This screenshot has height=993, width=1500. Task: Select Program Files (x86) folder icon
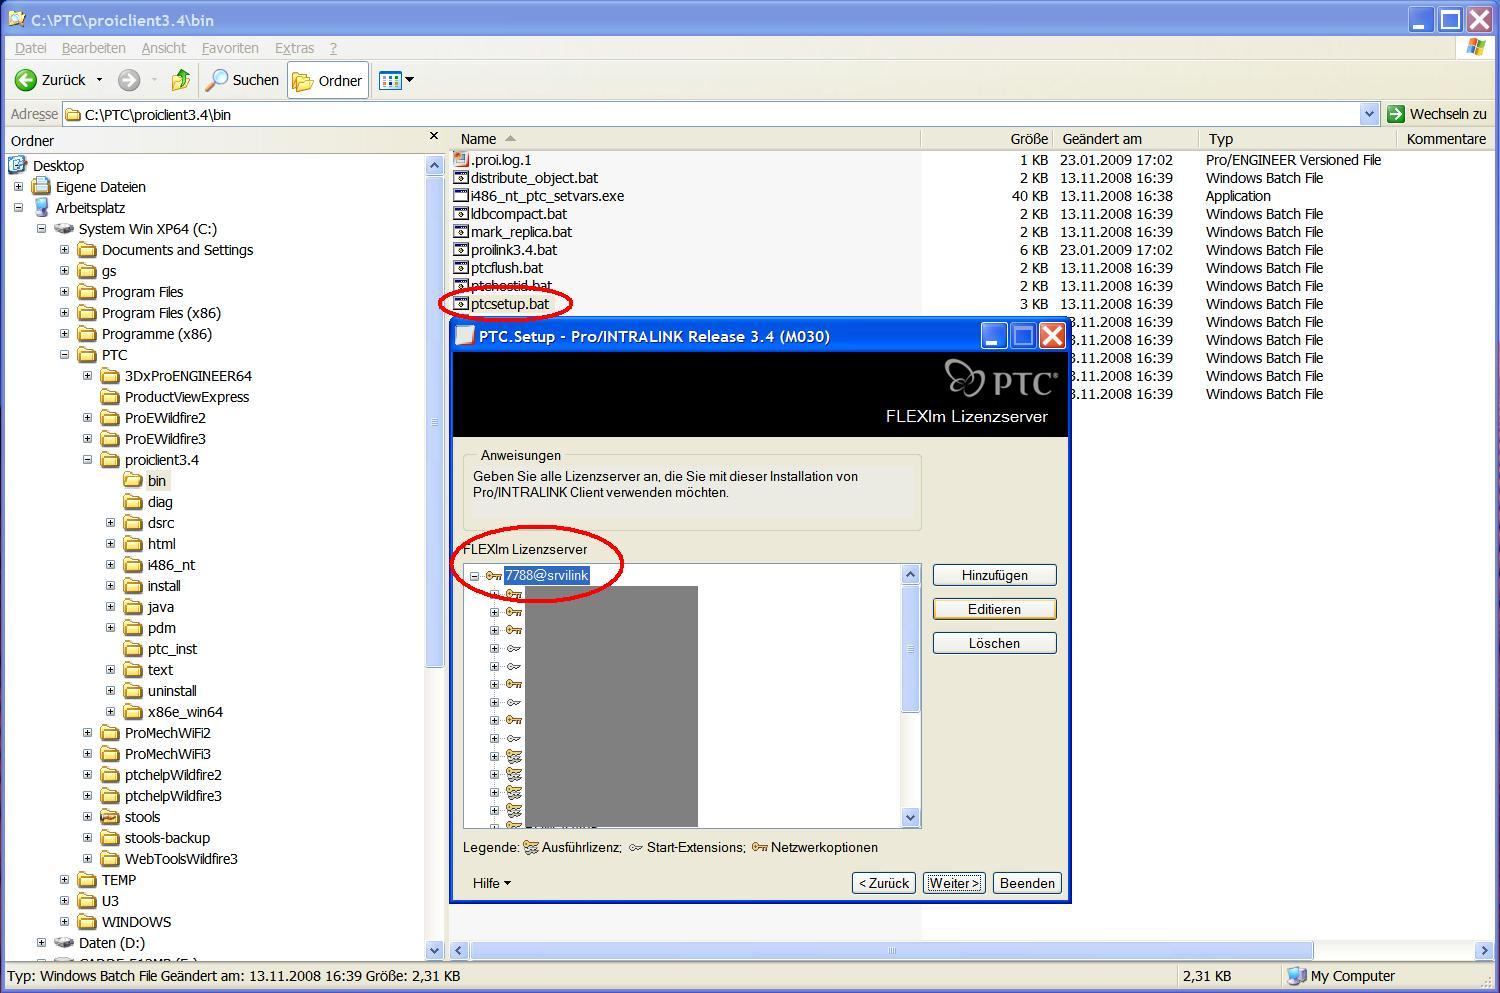pos(87,313)
